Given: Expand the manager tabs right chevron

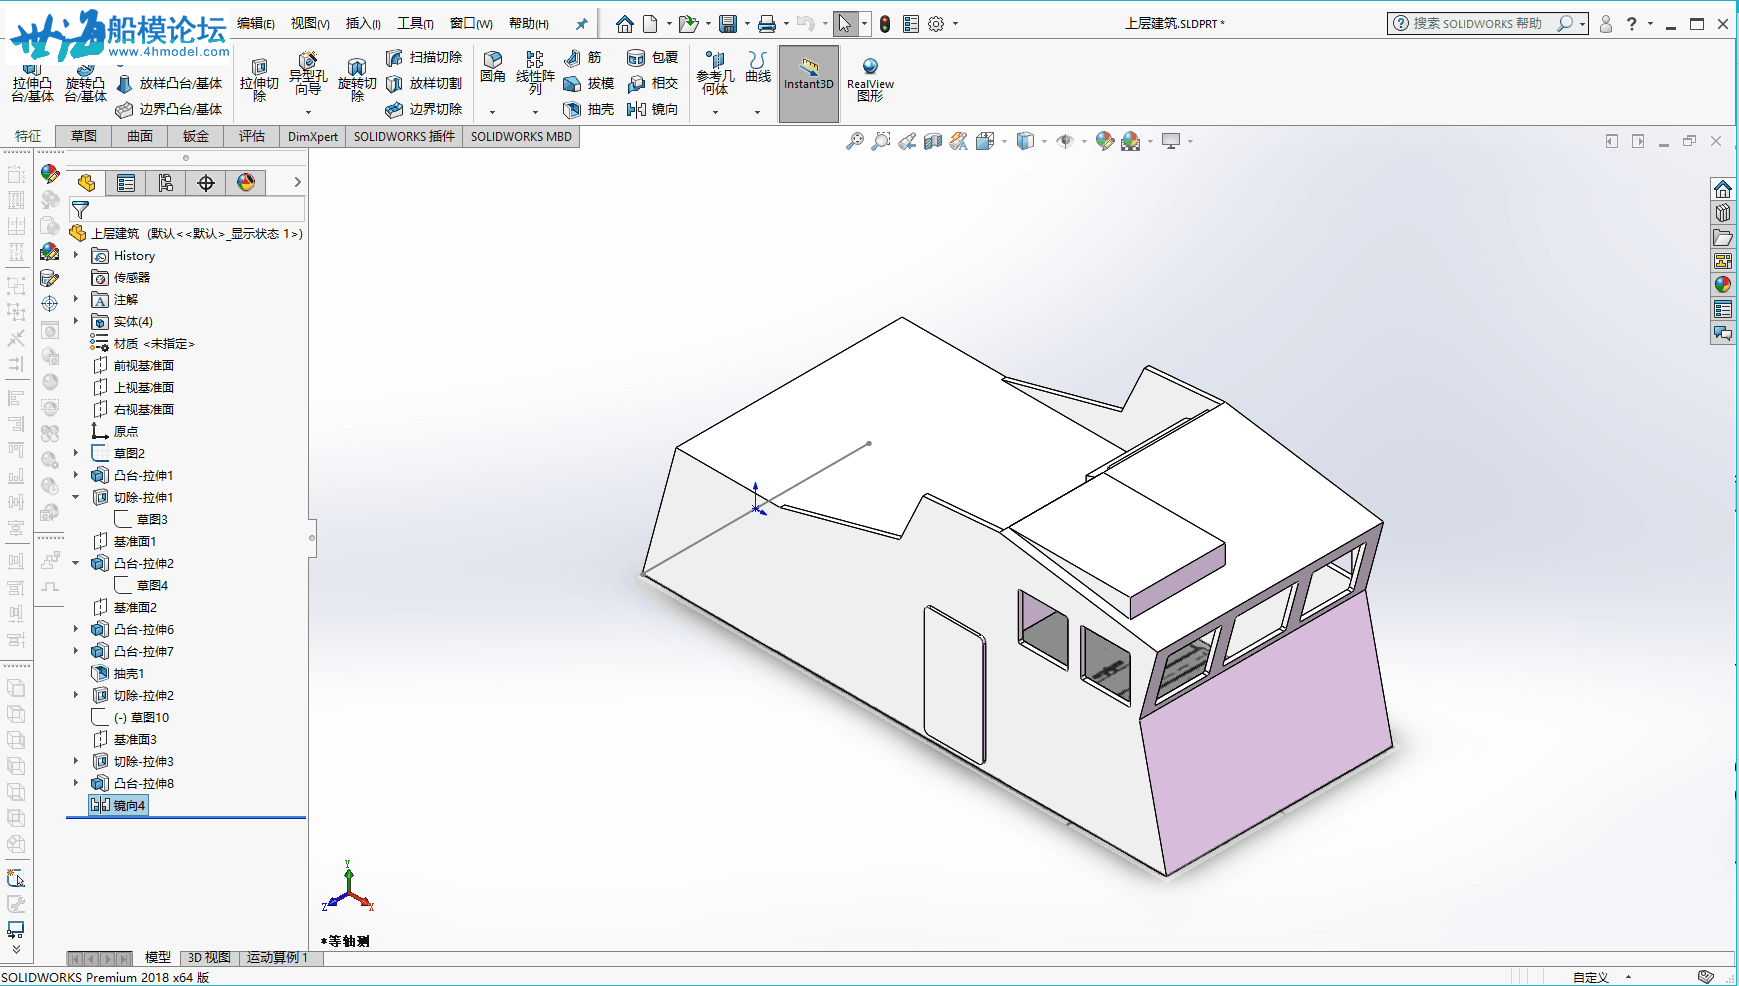Looking at the screenshot, I should 297,183.
